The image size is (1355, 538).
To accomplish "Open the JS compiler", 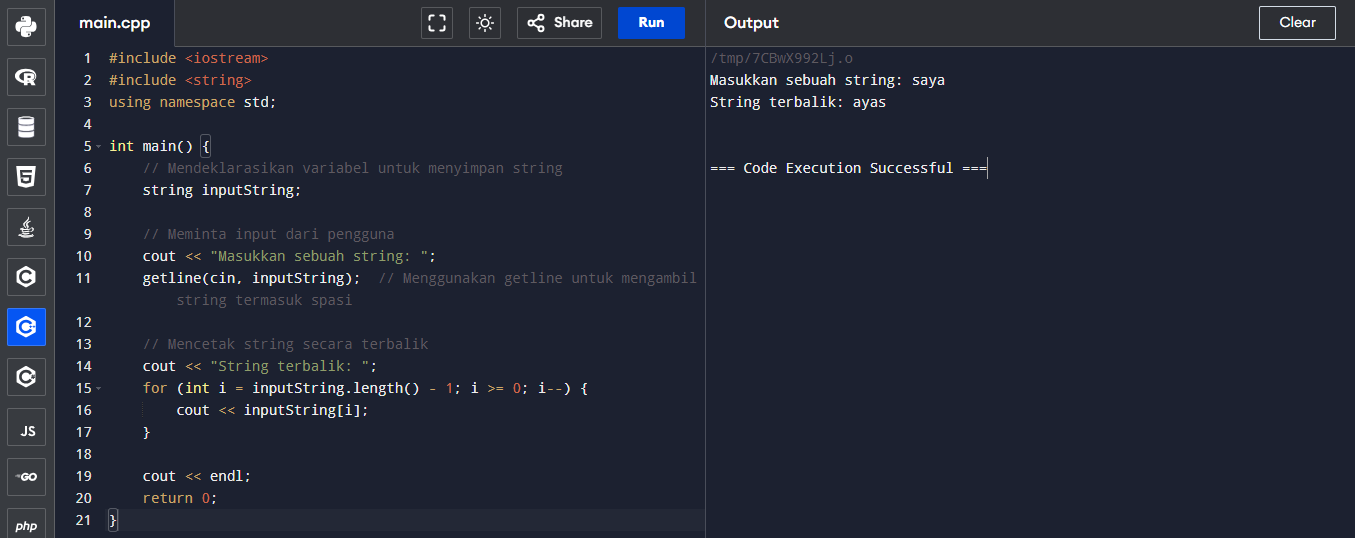I will (x=26, y=430).
